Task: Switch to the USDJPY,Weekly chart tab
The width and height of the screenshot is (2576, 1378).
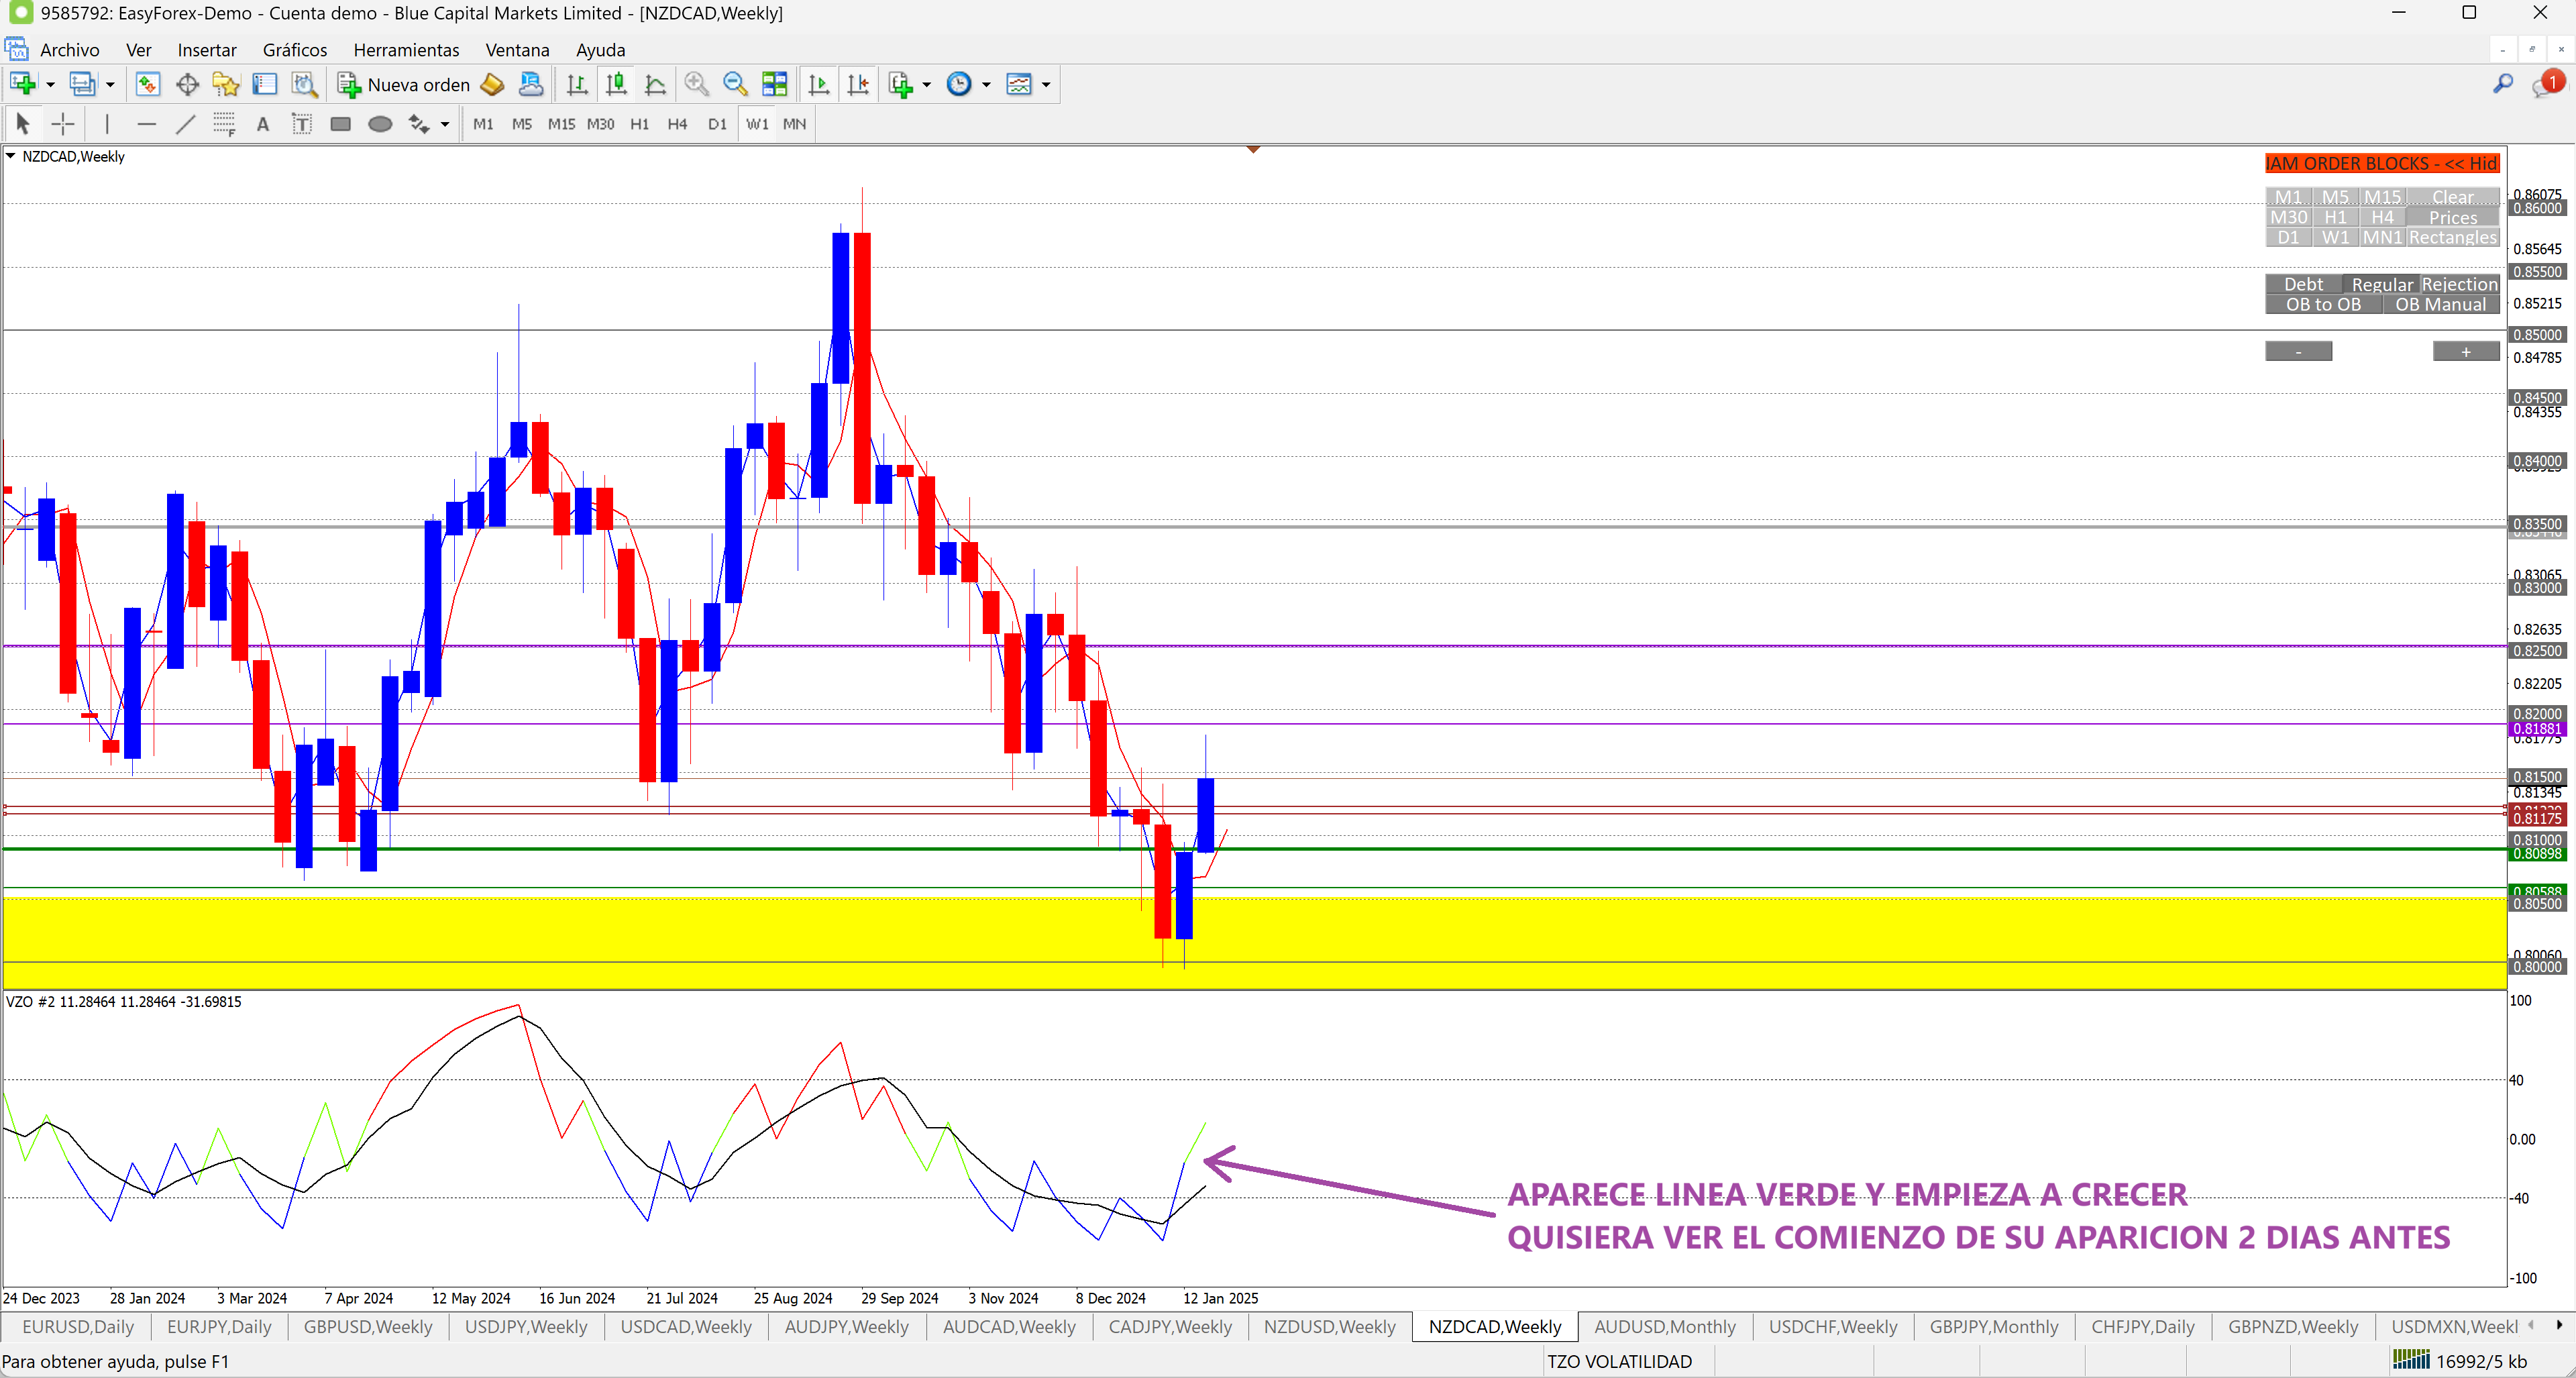Action: (x=526, y=1326)
